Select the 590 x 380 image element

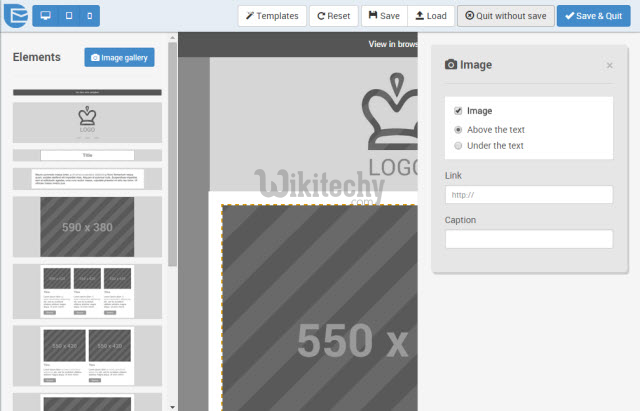(x=87, y=226)
